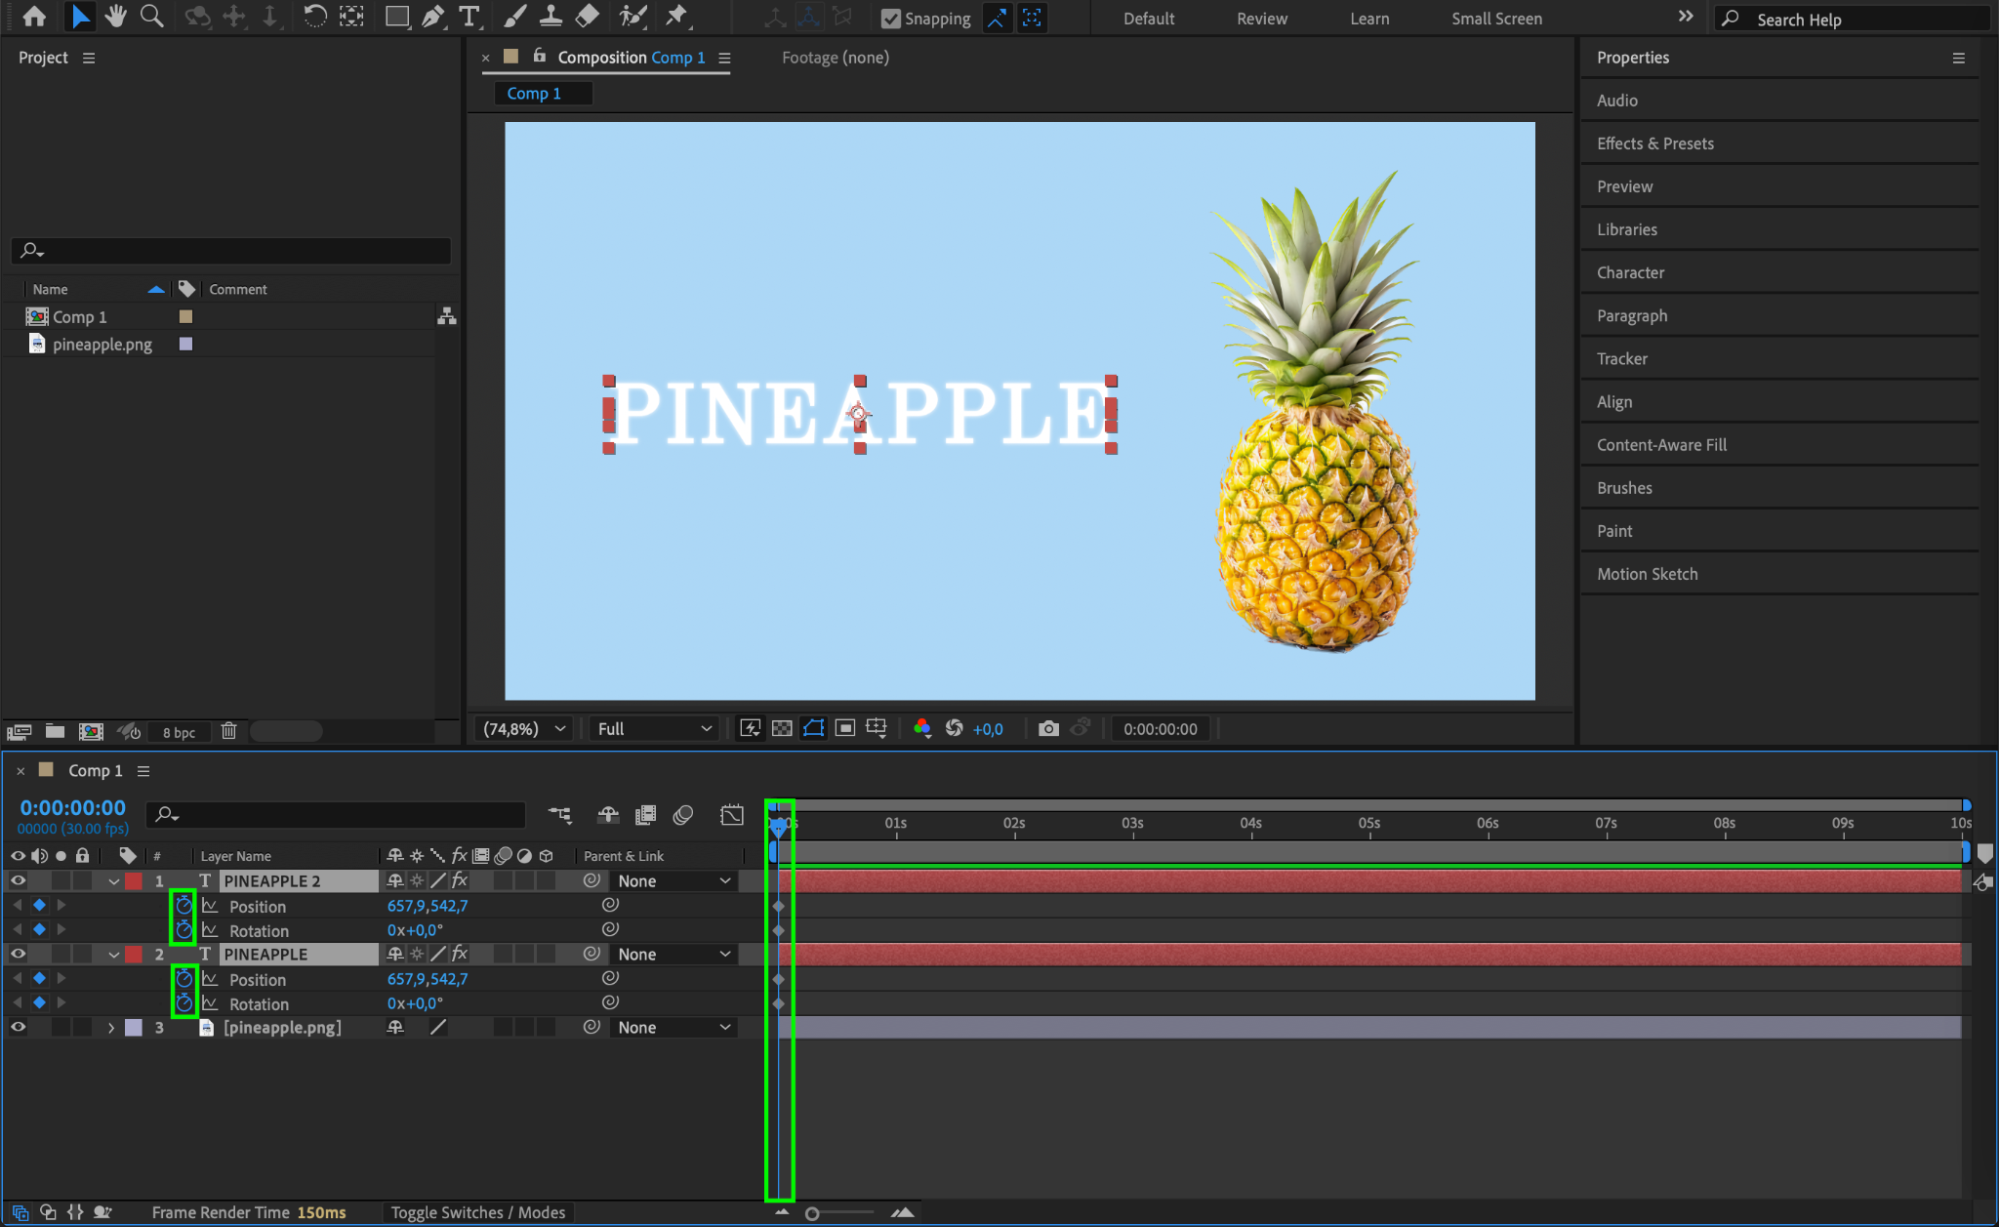1999x1227 pixels.
Task: Select the Zoom tool
Action: [151, 16]
